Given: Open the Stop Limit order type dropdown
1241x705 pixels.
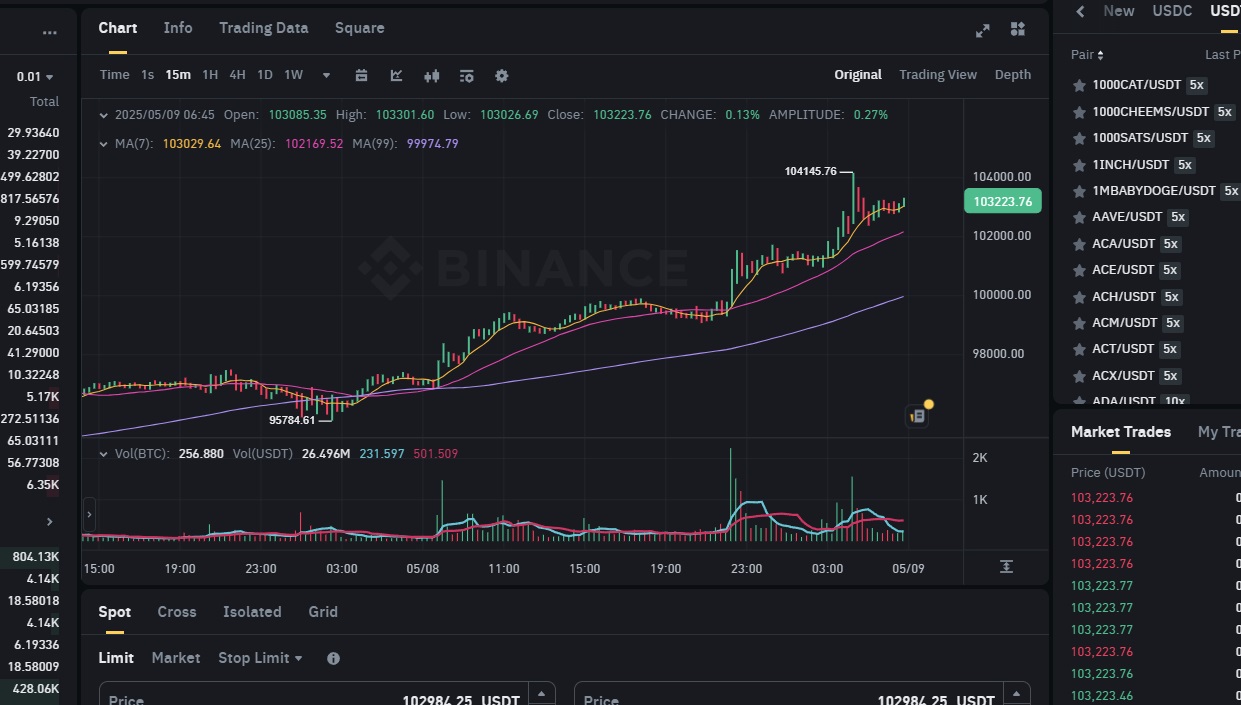Looking at the screenshot, I should click(259, 658).
